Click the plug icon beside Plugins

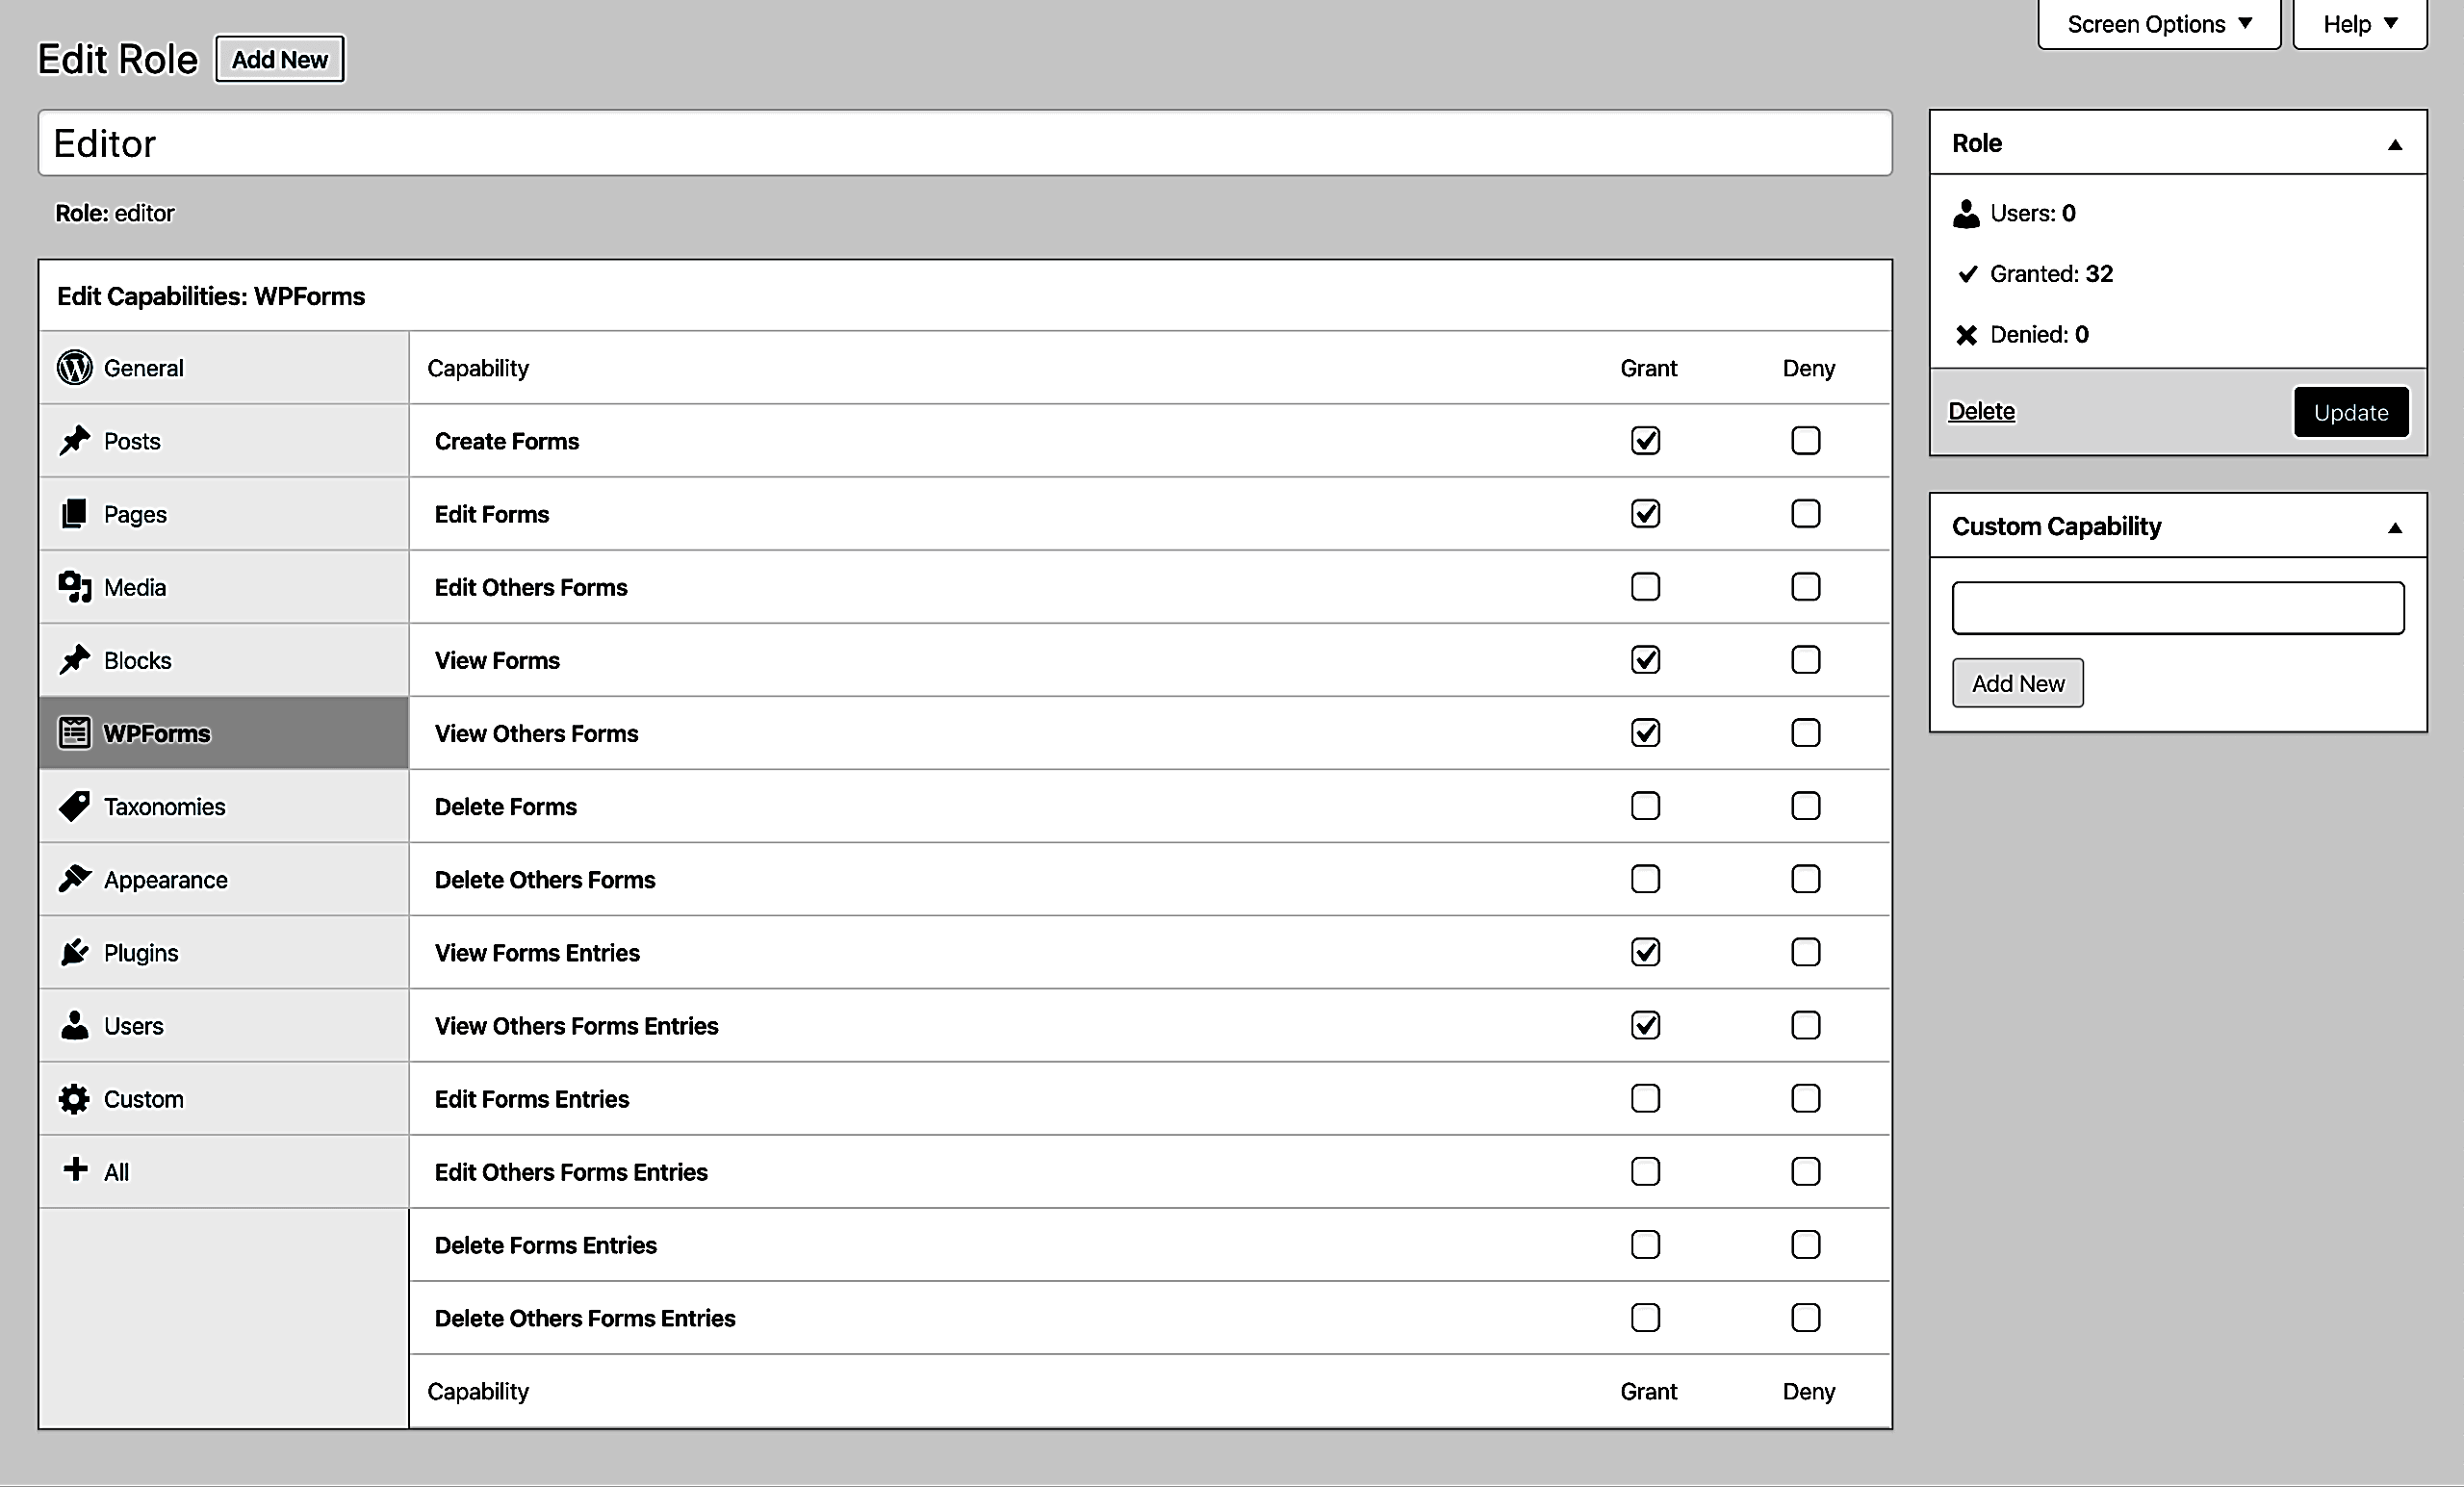[x=74, y=952]
